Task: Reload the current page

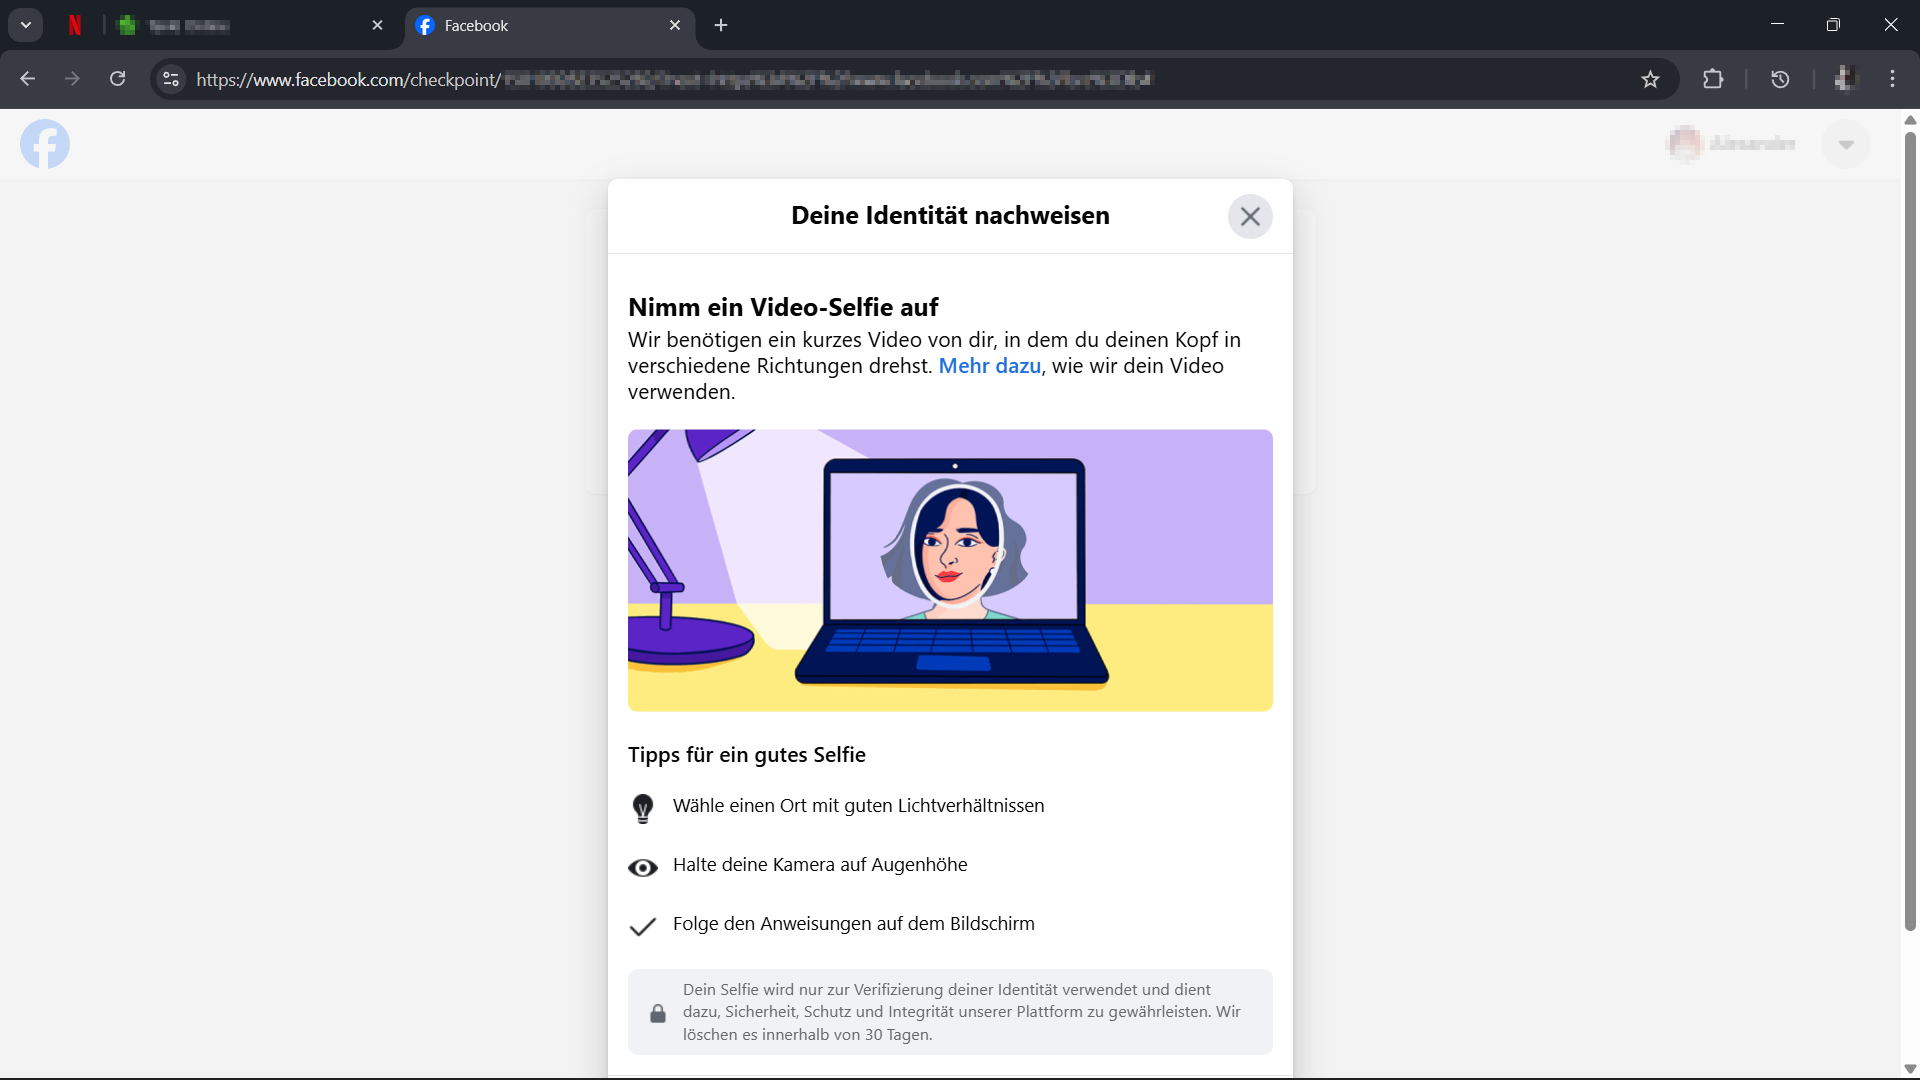Action: coord(118,79)
